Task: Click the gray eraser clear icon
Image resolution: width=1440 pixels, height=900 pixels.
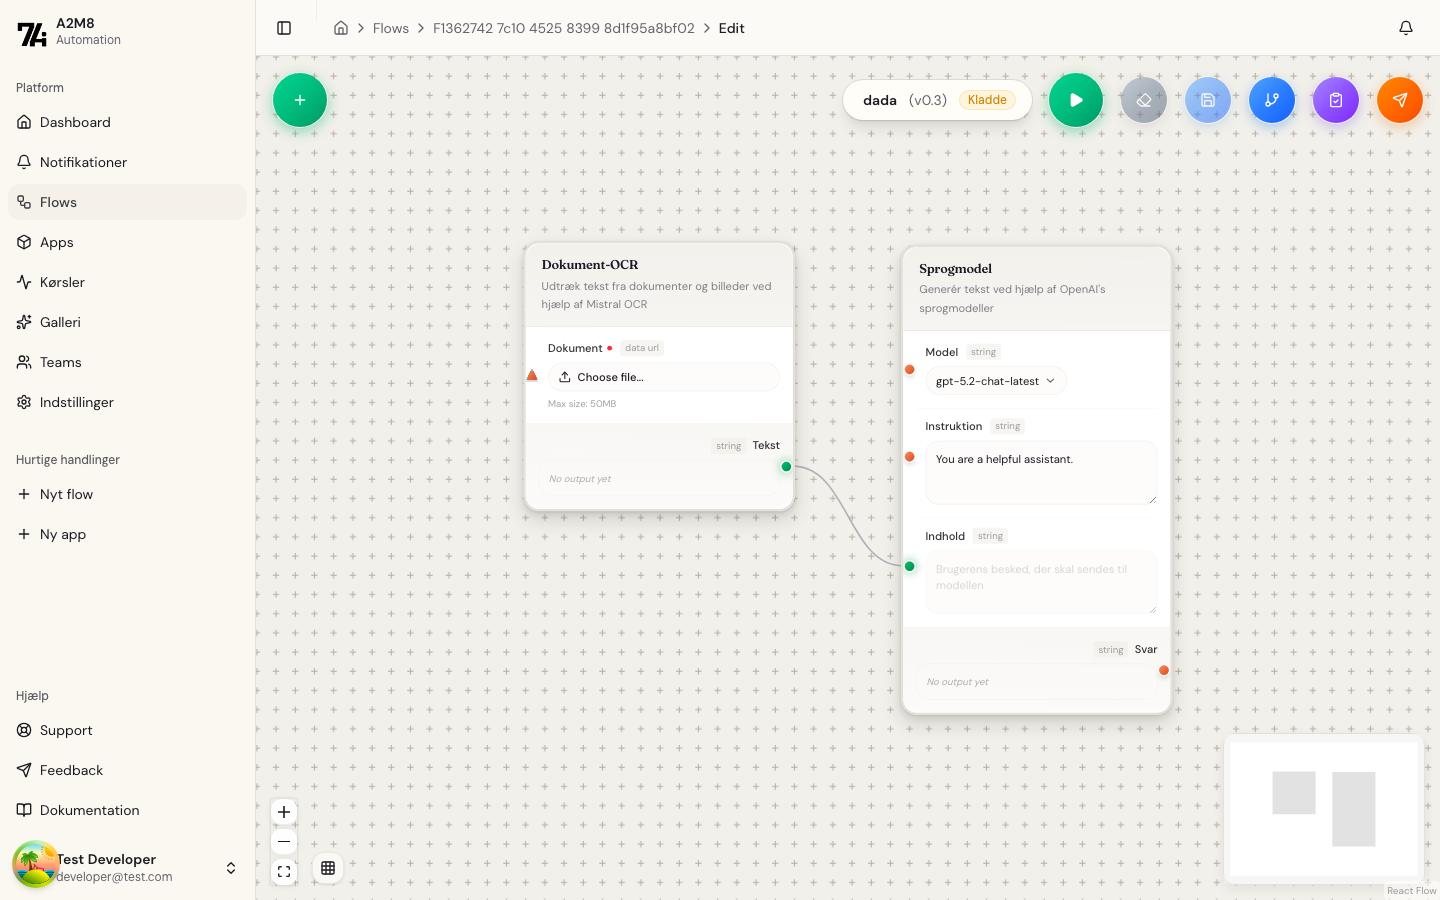Action: tap(1144, 100)
